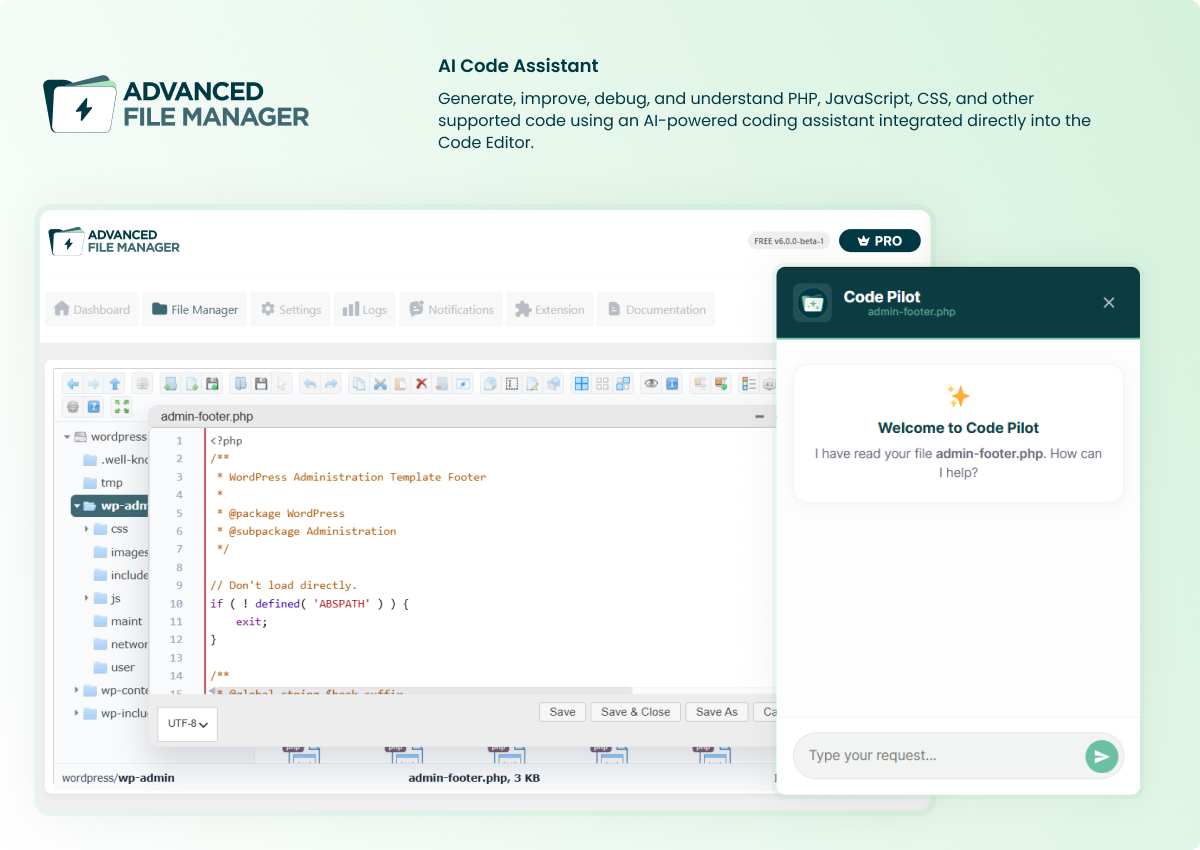Expand the wp-includes folder arrow
The width and height of the screenshot is (1200, 850).
click(77, 713)
